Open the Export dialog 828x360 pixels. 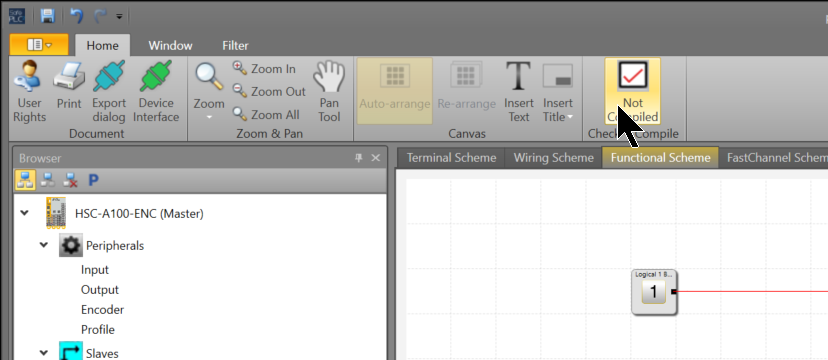pyautogui.click(x=109, y=92)
